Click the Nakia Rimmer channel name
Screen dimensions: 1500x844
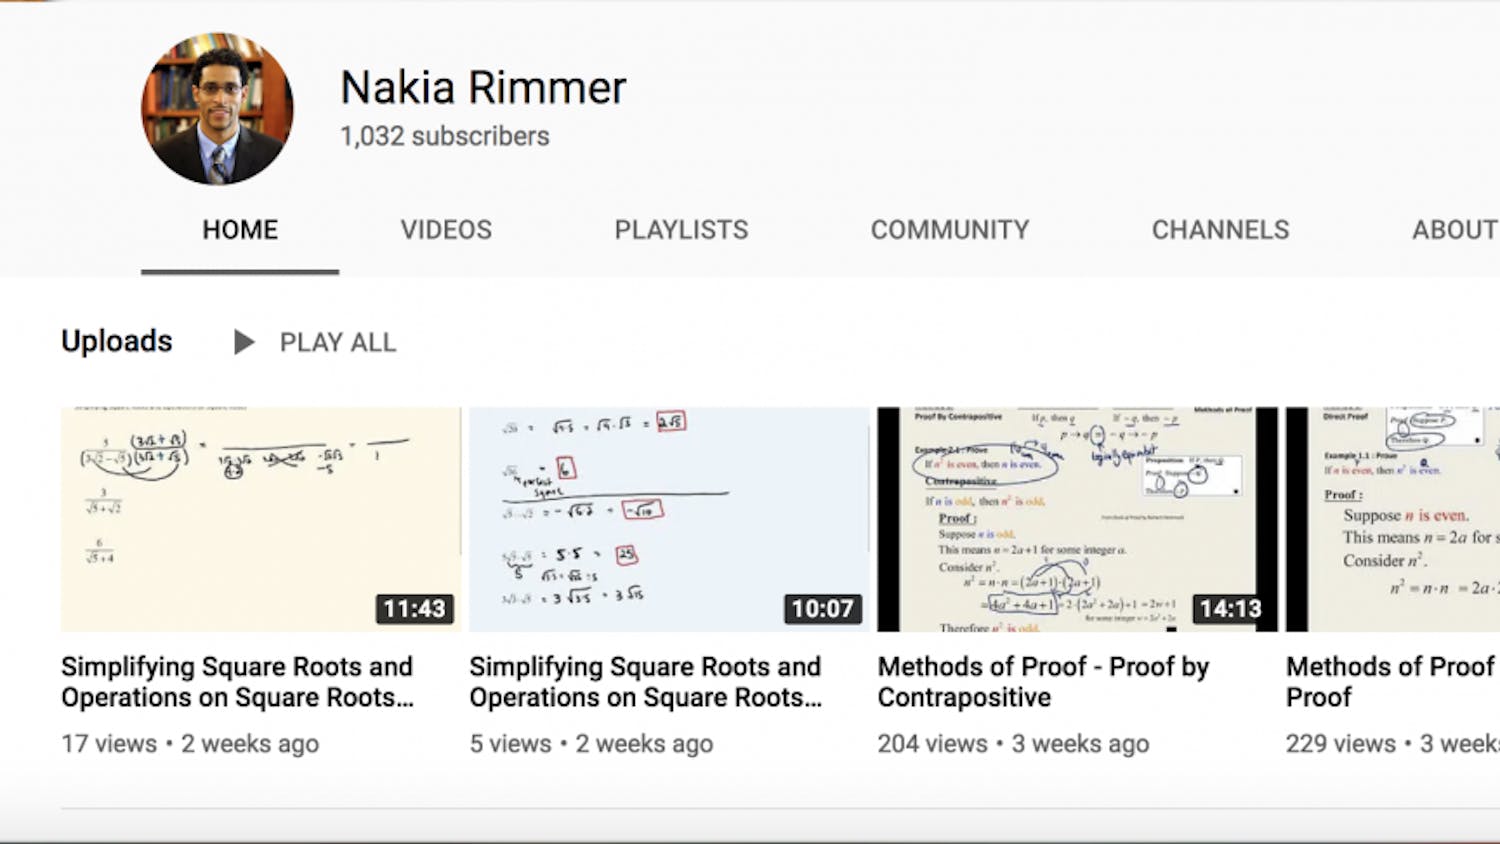click(483, 88)
